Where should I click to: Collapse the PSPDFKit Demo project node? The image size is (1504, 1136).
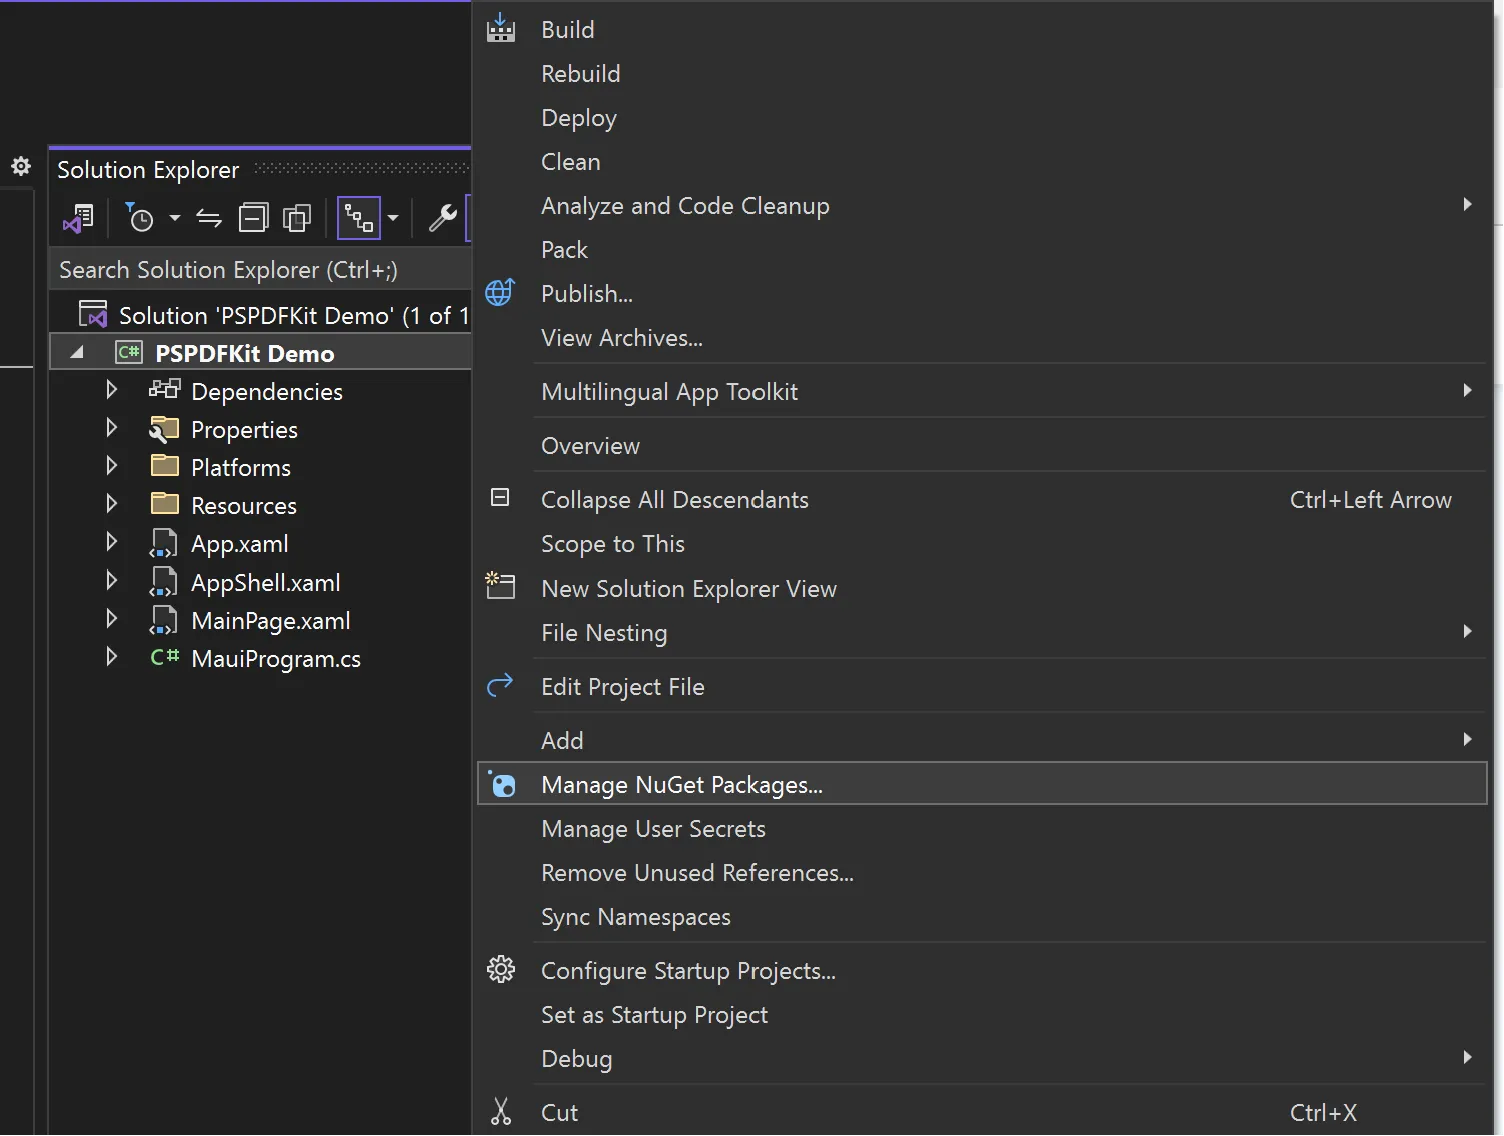pos(76,352)
